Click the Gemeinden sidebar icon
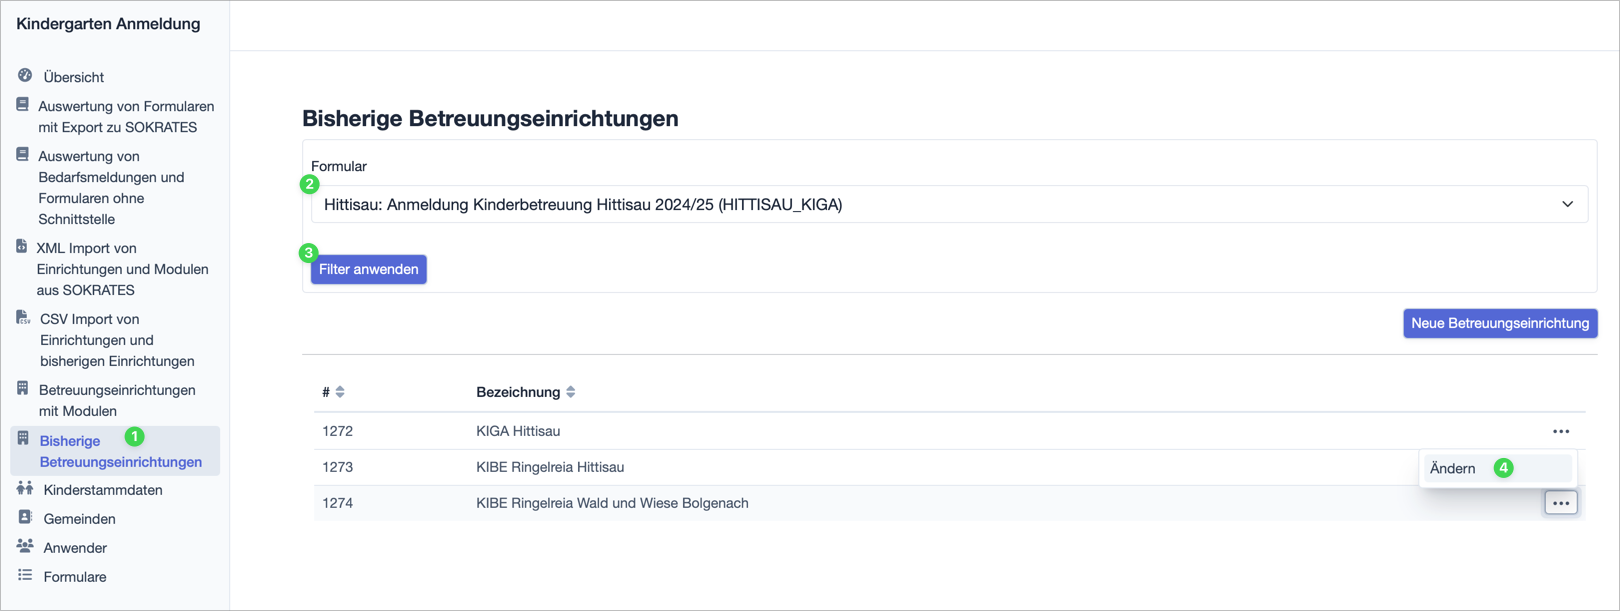This screenshot has height=611, width=1620. (25, 518)
